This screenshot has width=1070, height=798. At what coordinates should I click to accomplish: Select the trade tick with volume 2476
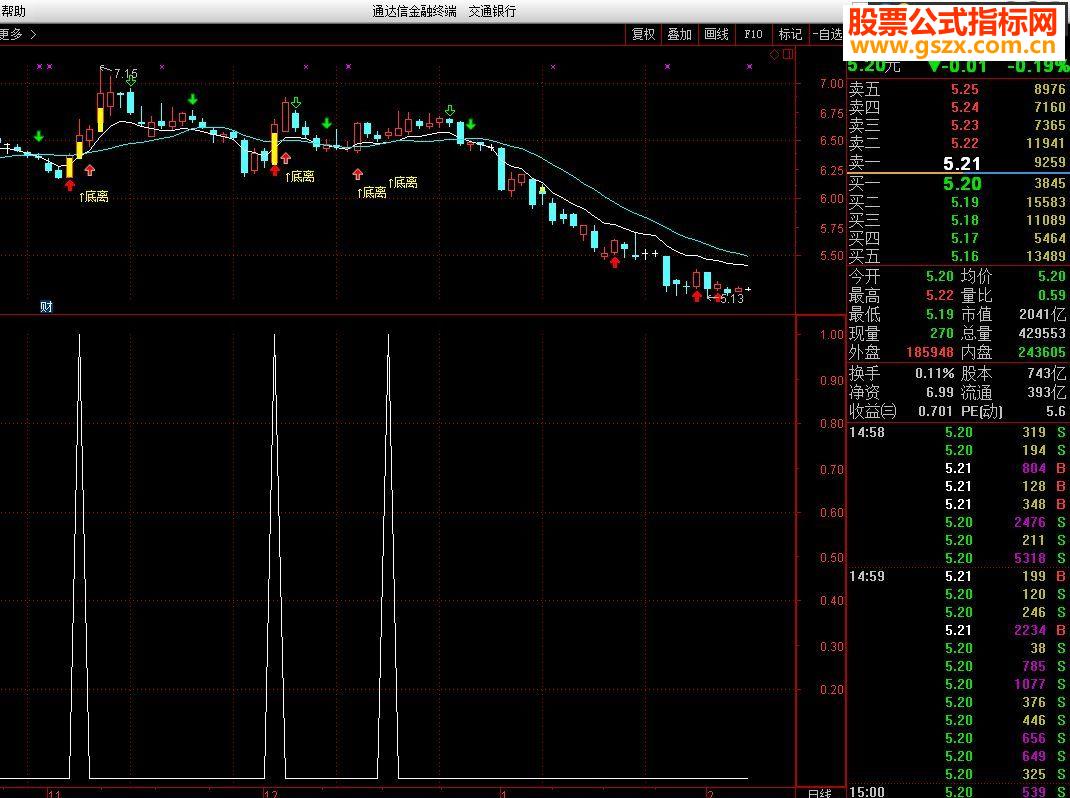pos(957,522)
